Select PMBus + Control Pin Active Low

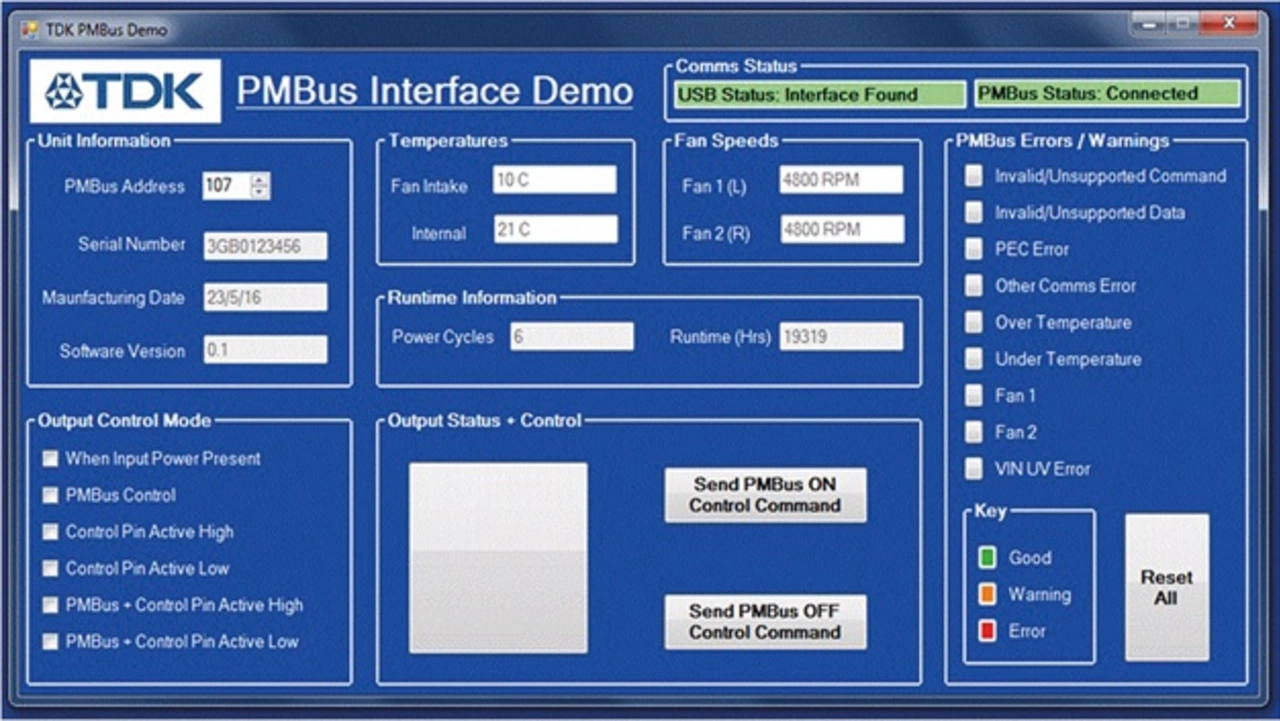click(50, 642)
